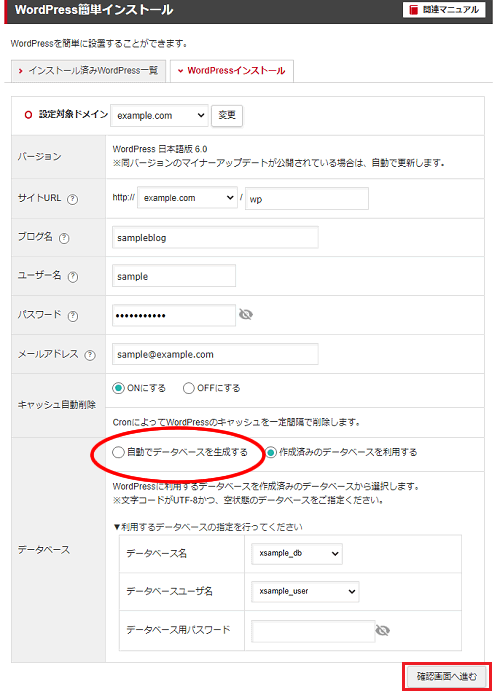Click help icon next to ユーザー名

coord(73,277)
